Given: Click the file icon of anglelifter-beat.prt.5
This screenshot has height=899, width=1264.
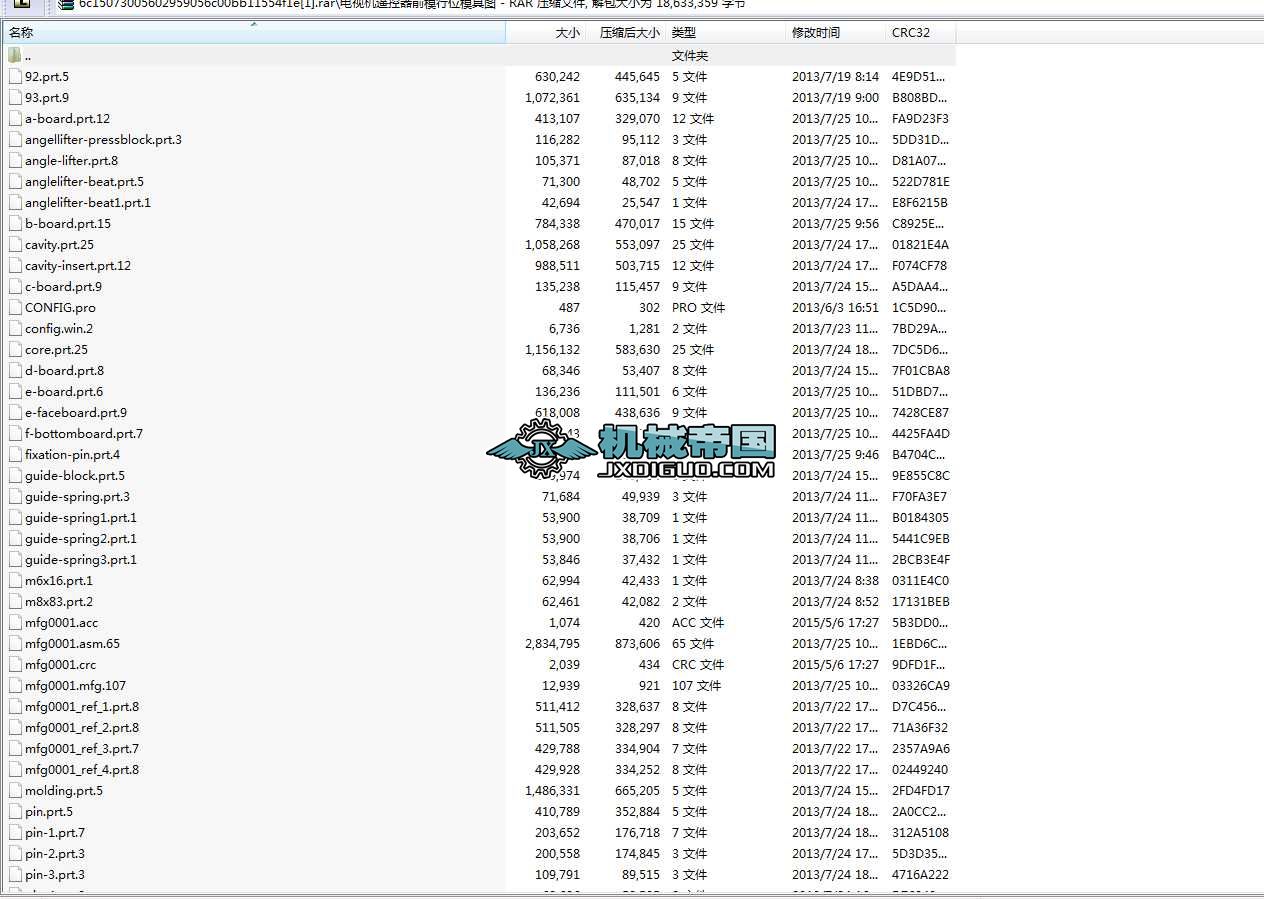Looking at the screenshot, I should pyautogui.click(x=15, y=182).
